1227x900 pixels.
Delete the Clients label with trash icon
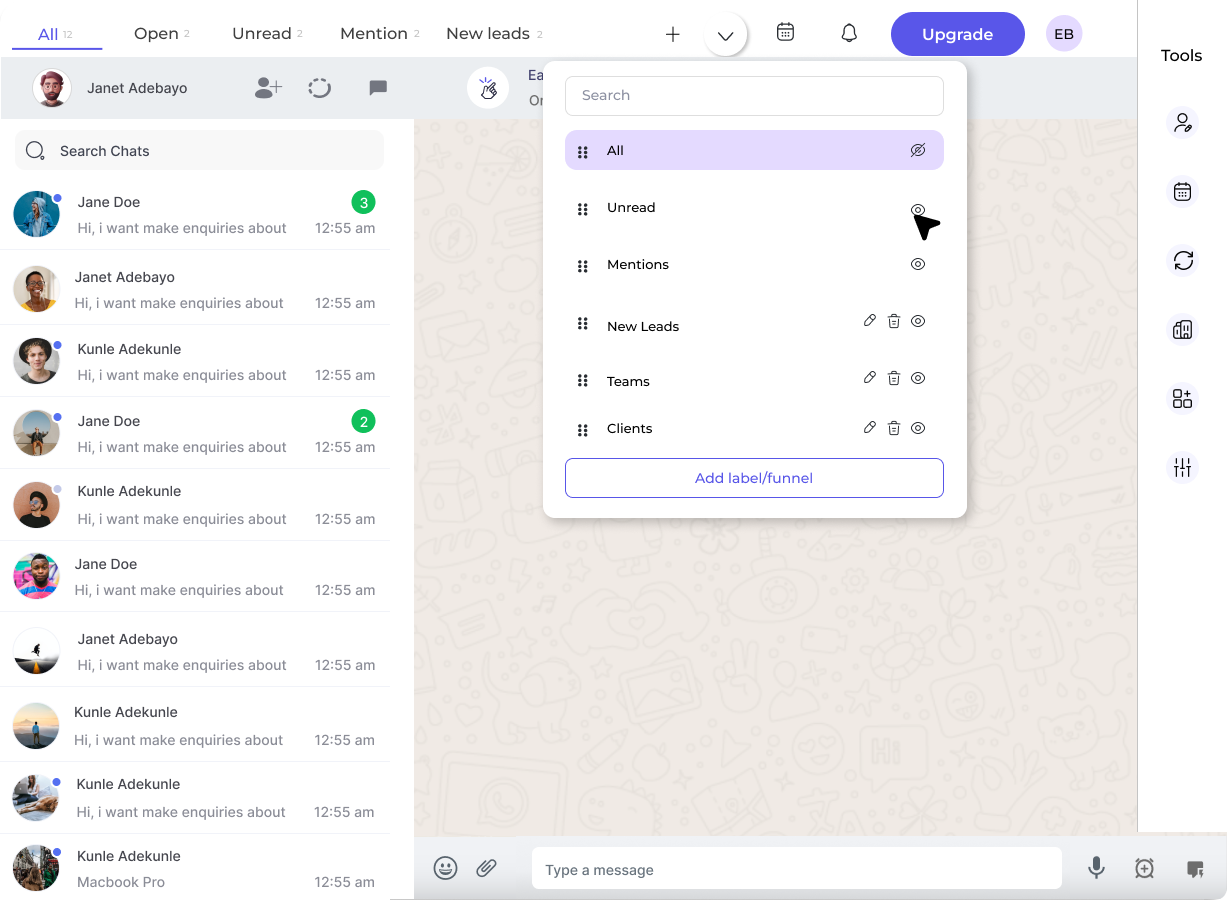[894, 428]
